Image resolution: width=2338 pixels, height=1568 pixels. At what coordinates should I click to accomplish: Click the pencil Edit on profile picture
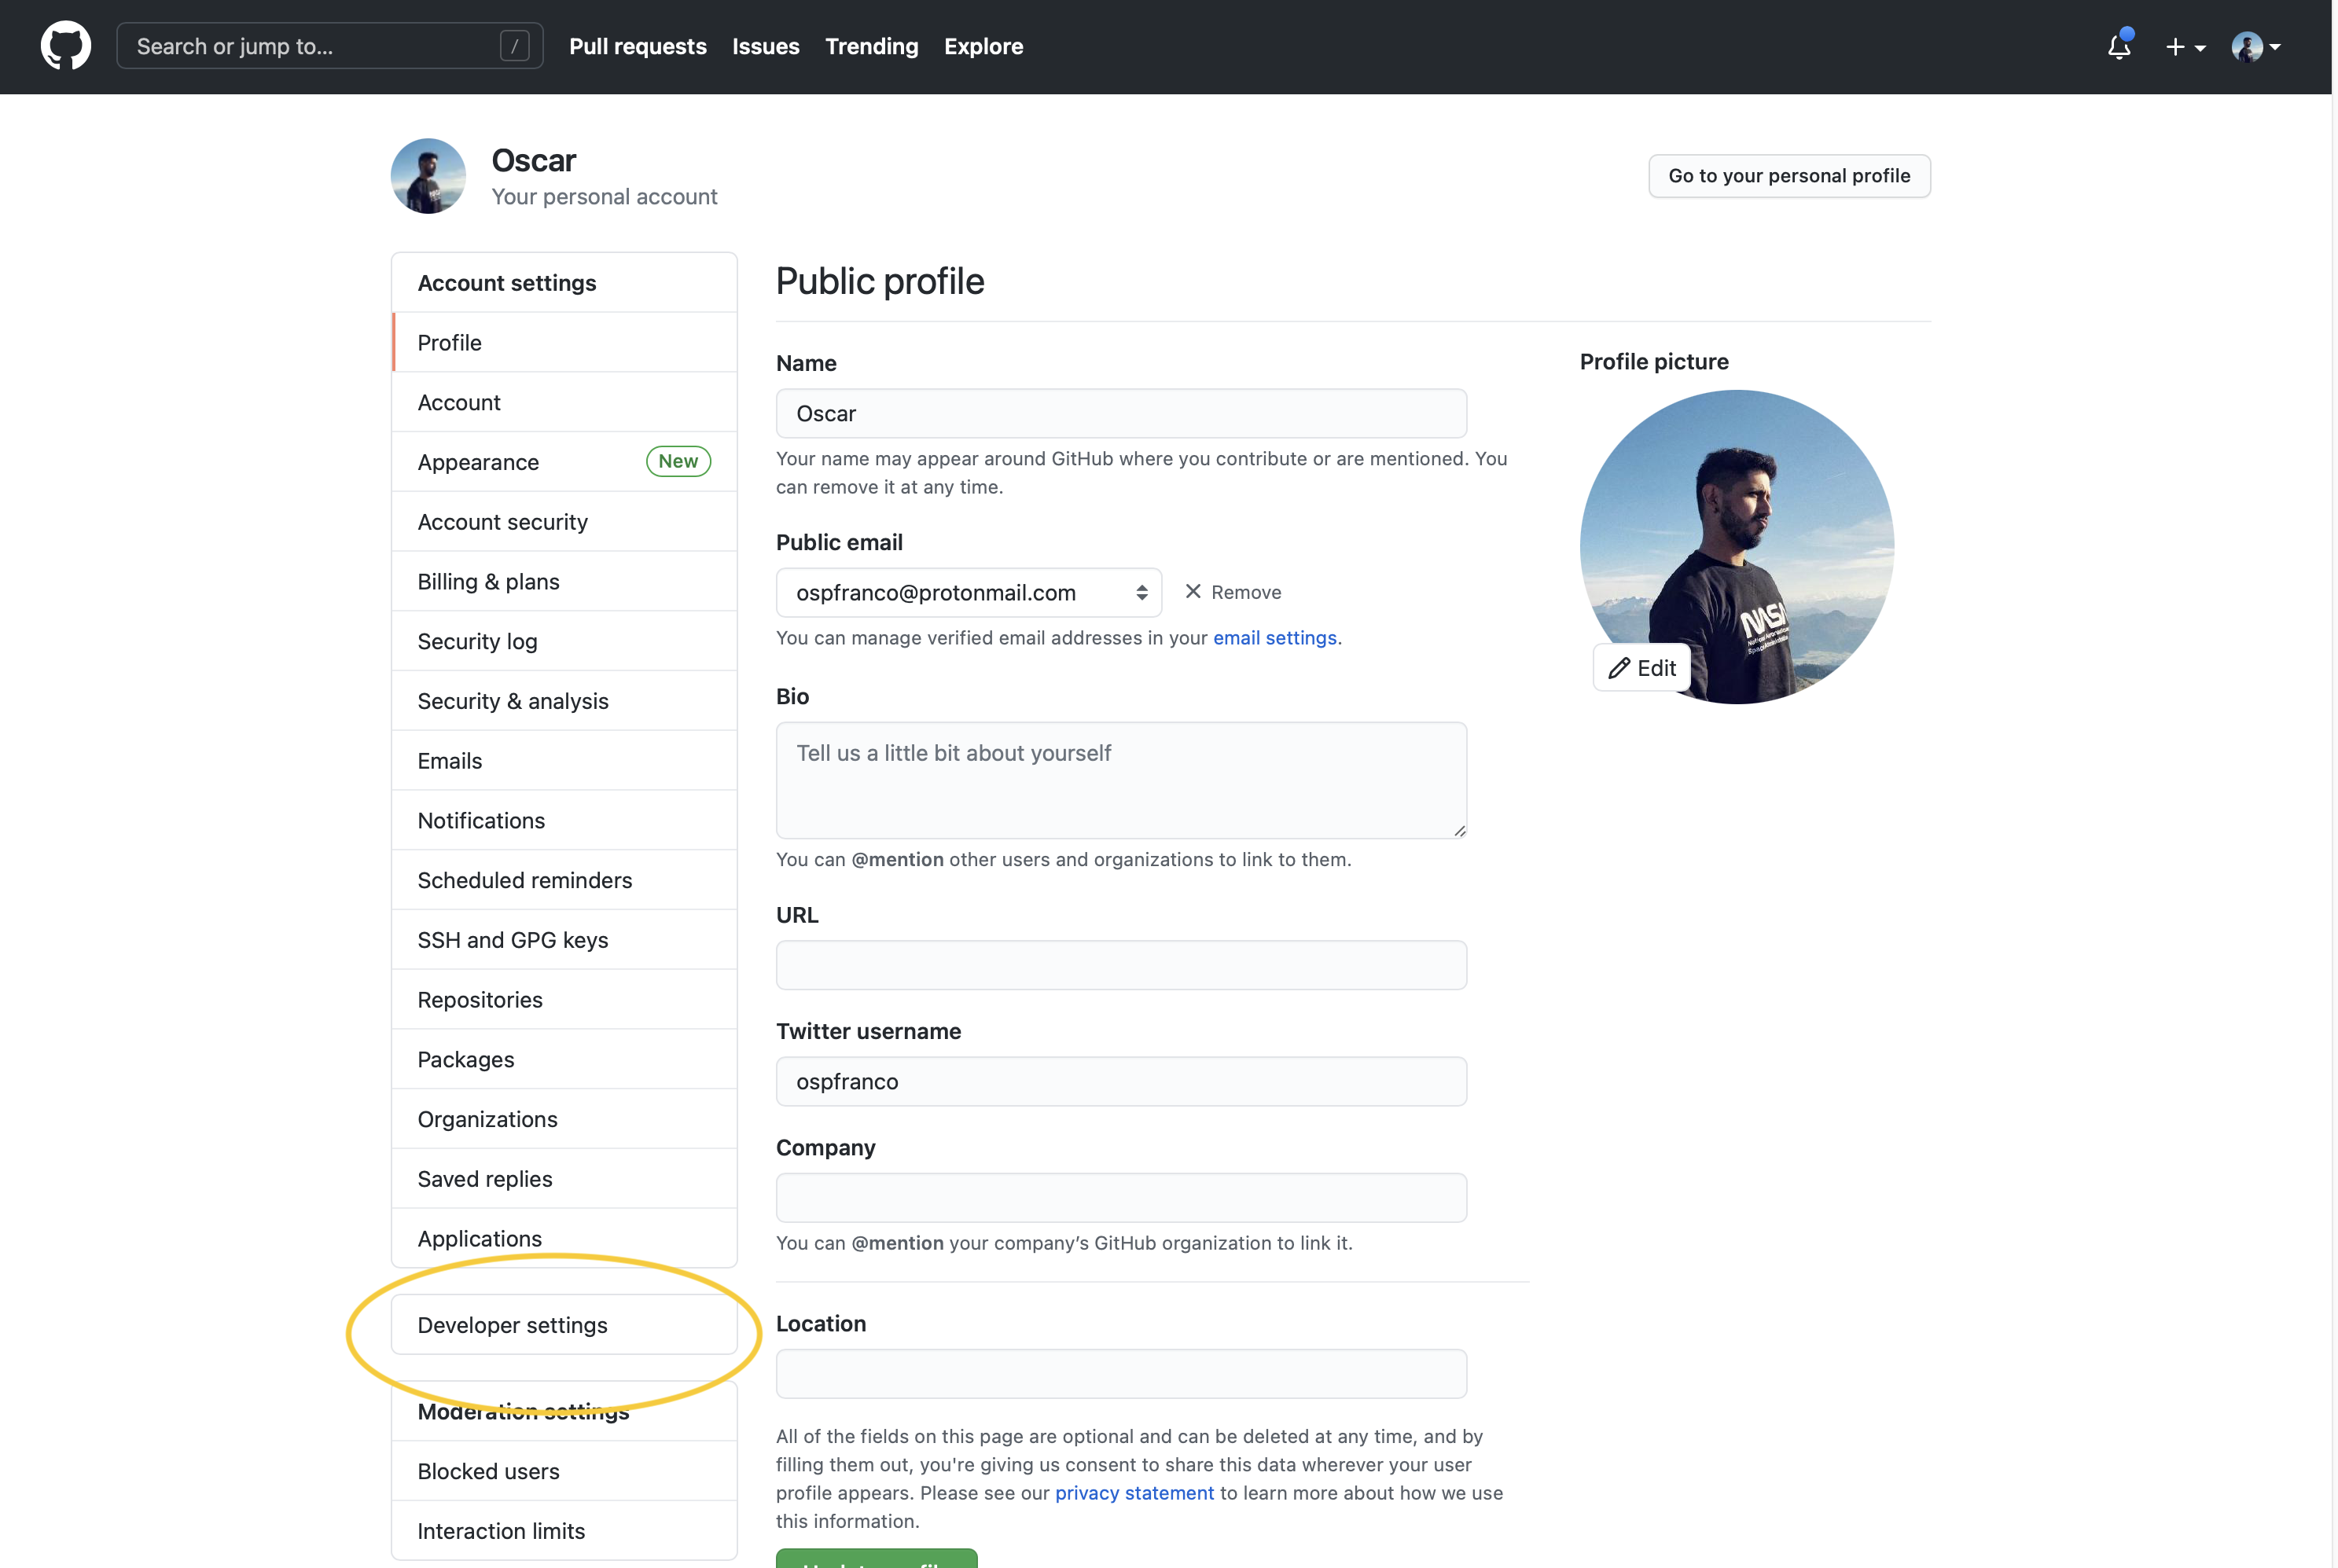pyautogui.click(x=1642, y=668)
